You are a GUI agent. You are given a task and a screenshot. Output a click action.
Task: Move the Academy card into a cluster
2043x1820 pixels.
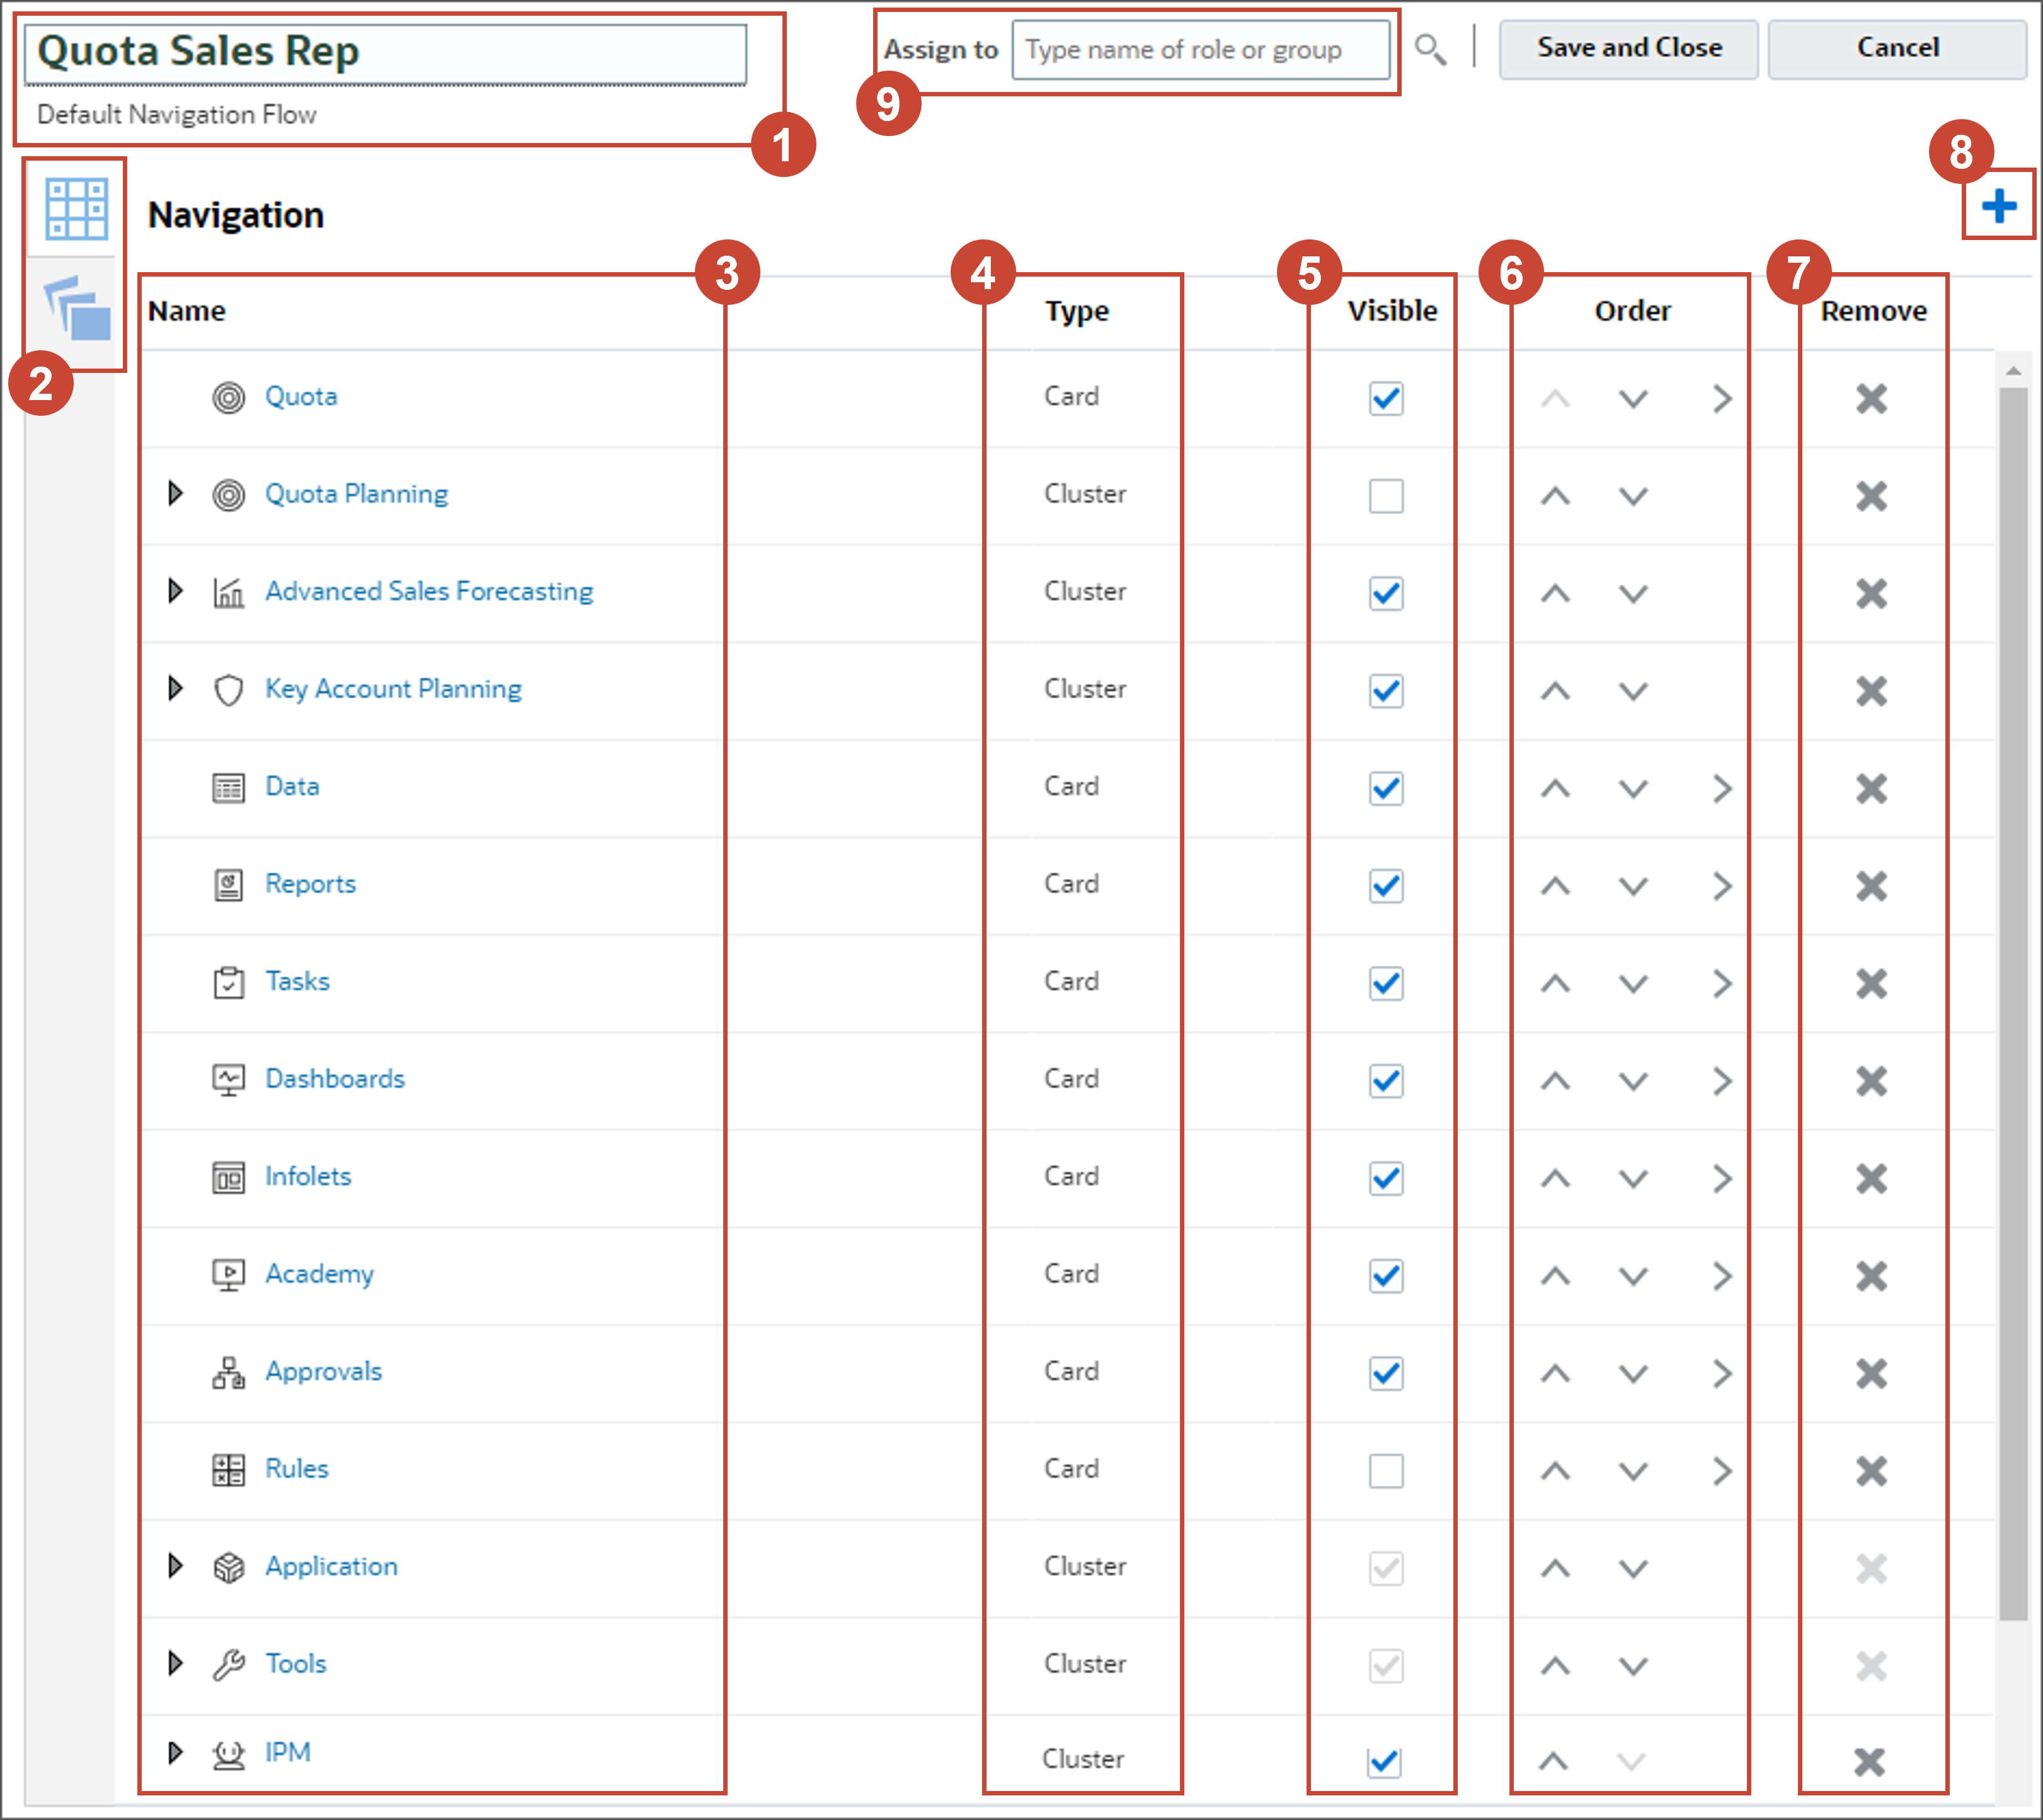[1722, 1276]
